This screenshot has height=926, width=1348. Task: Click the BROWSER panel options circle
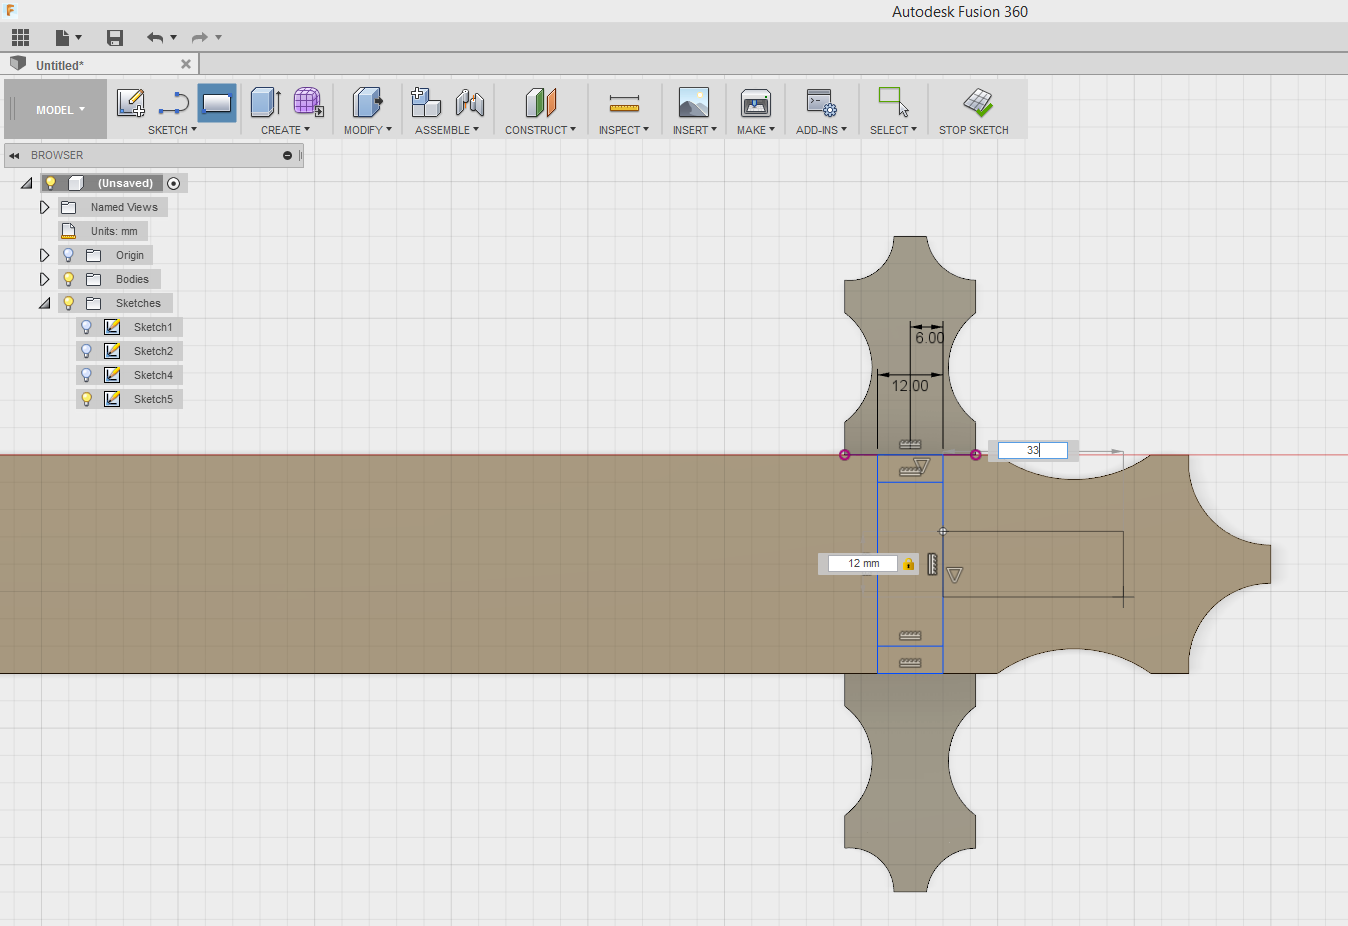click(287, 155)
